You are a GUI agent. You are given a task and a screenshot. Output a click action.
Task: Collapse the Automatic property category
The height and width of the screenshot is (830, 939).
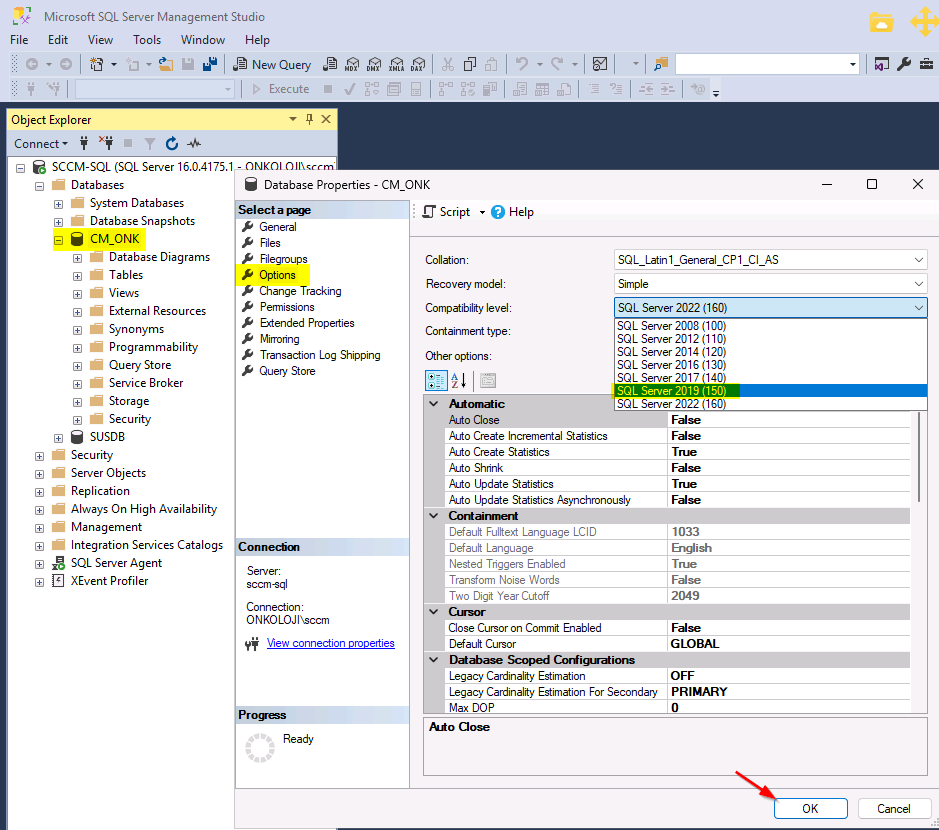click(434, 404)
